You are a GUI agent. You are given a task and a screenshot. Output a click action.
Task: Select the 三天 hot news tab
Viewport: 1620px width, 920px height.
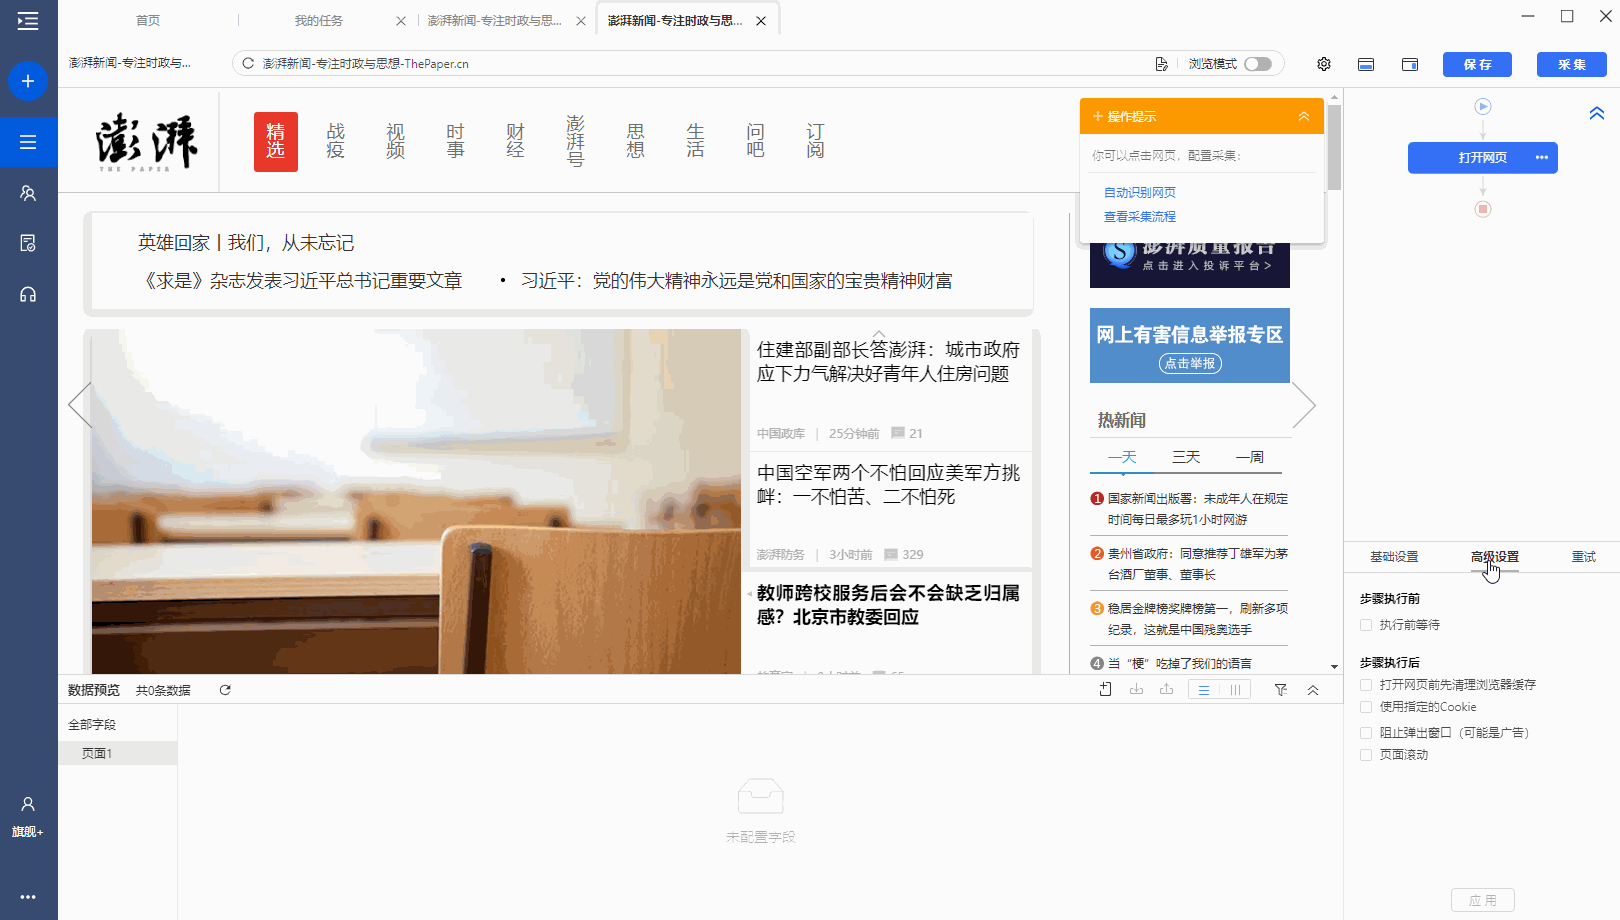click(x=1186, y=457)
